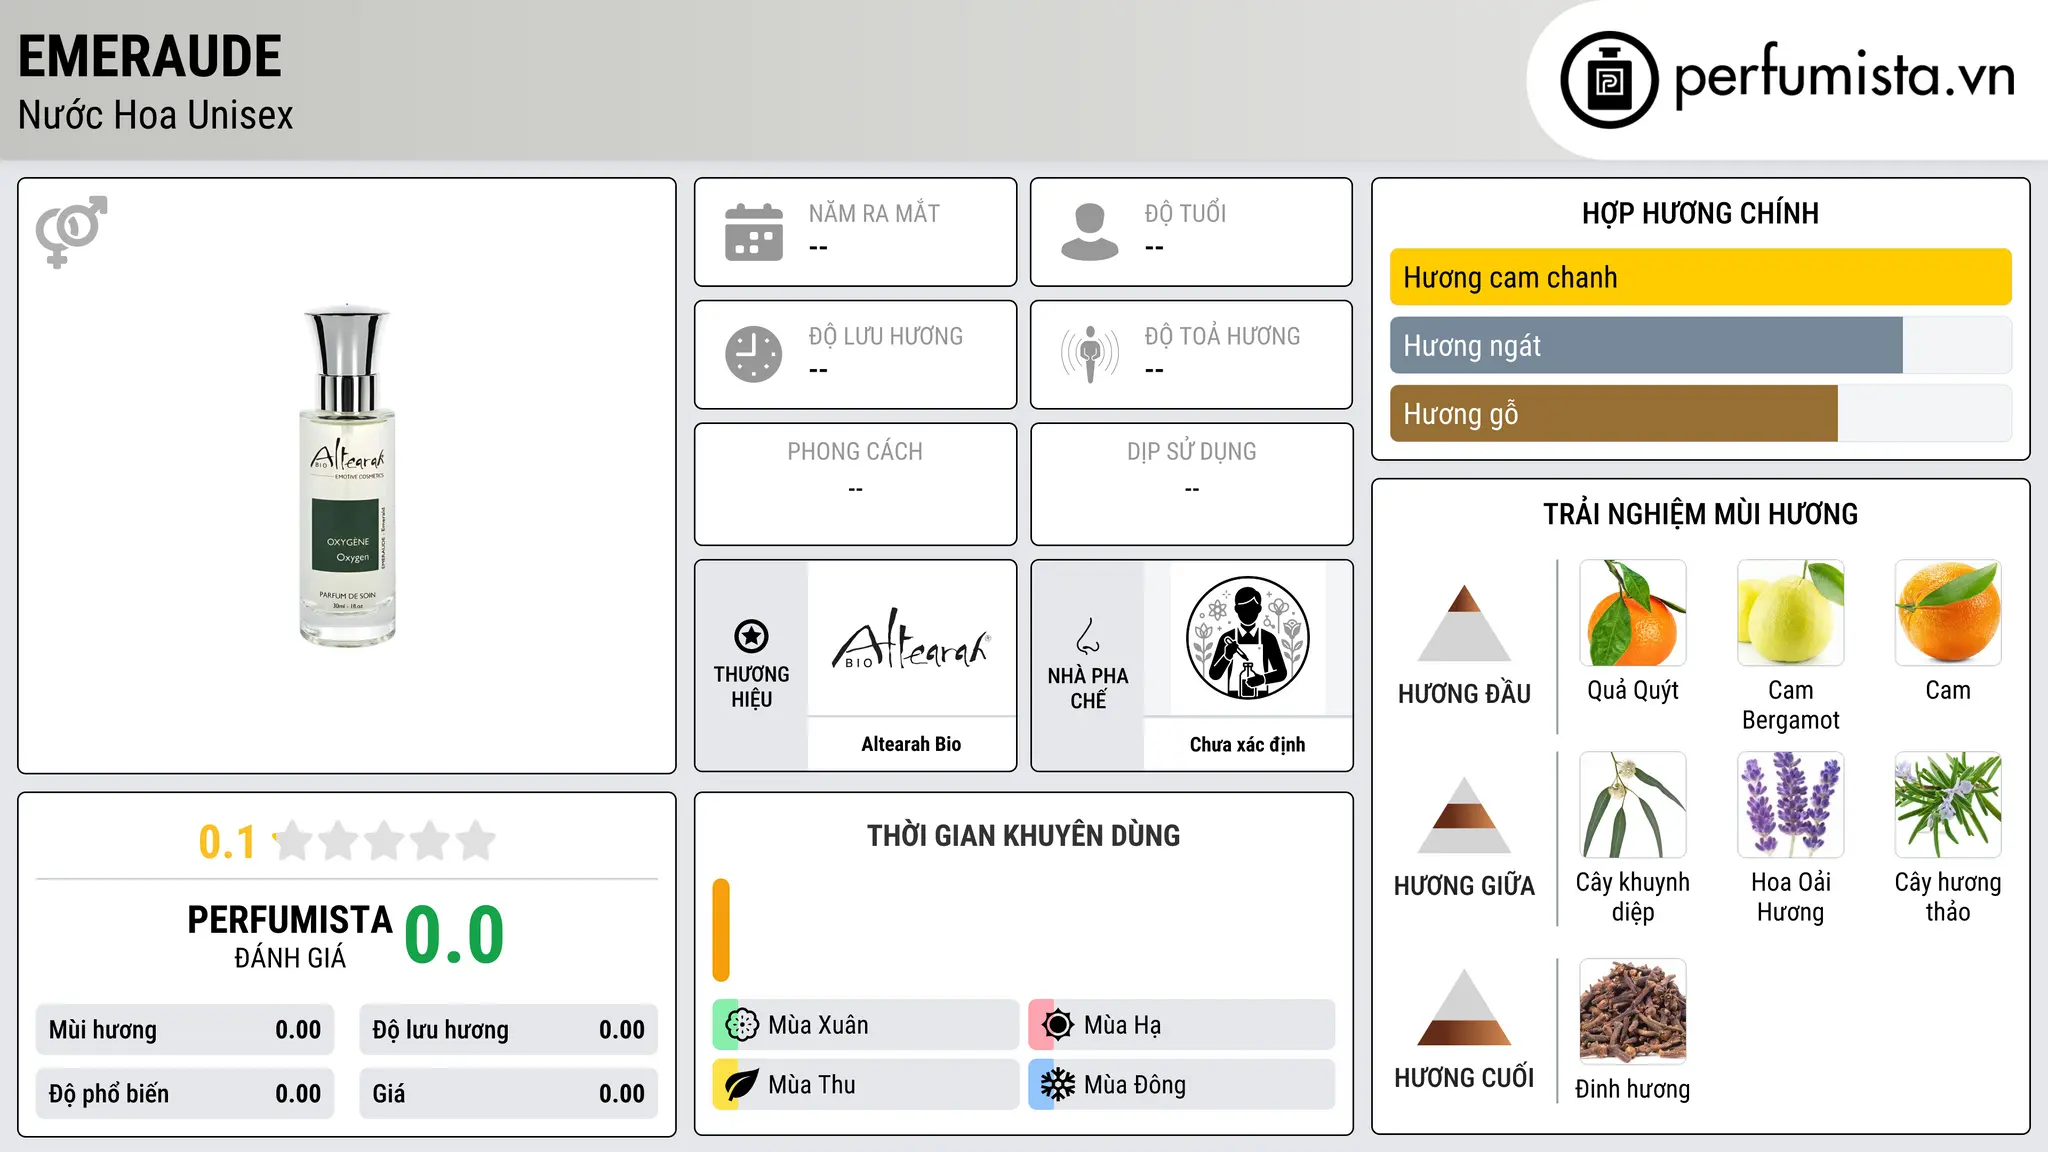This screenshot has width=2048, height=1152.
Task: Click the sun icon for Mùa Hạ
Action: pos(1058,1025)
